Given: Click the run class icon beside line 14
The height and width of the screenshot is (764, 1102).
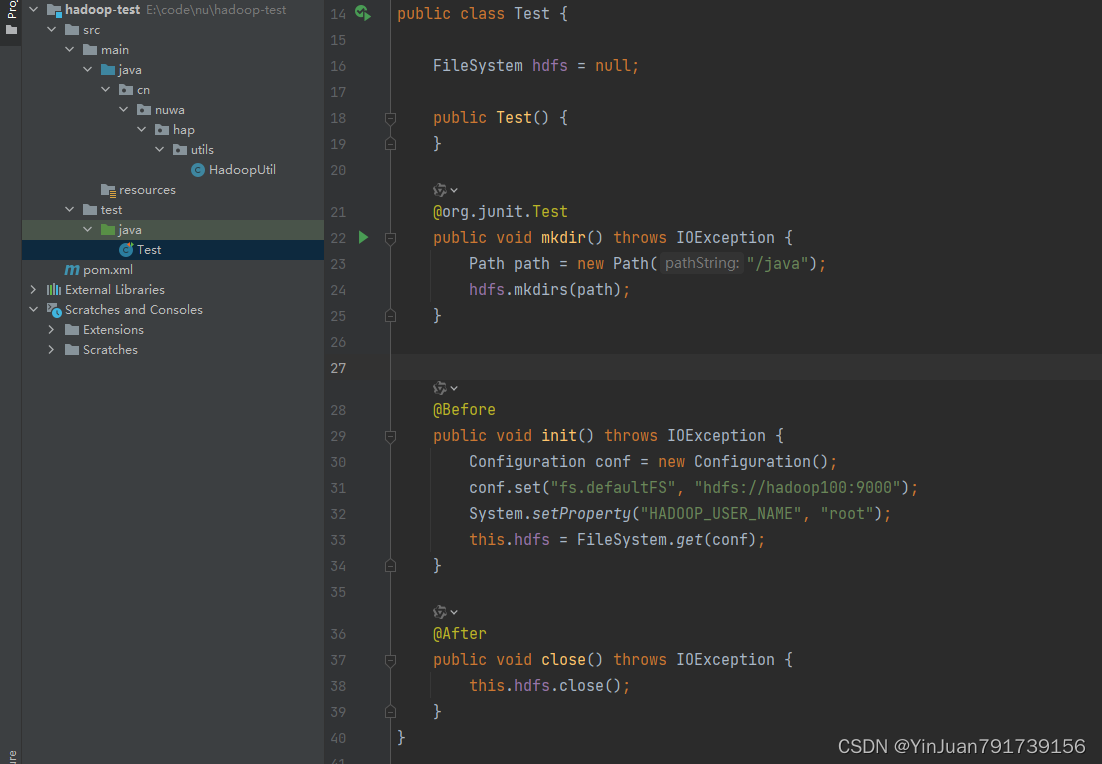Looking at the screenshot, I should (362, 14).
